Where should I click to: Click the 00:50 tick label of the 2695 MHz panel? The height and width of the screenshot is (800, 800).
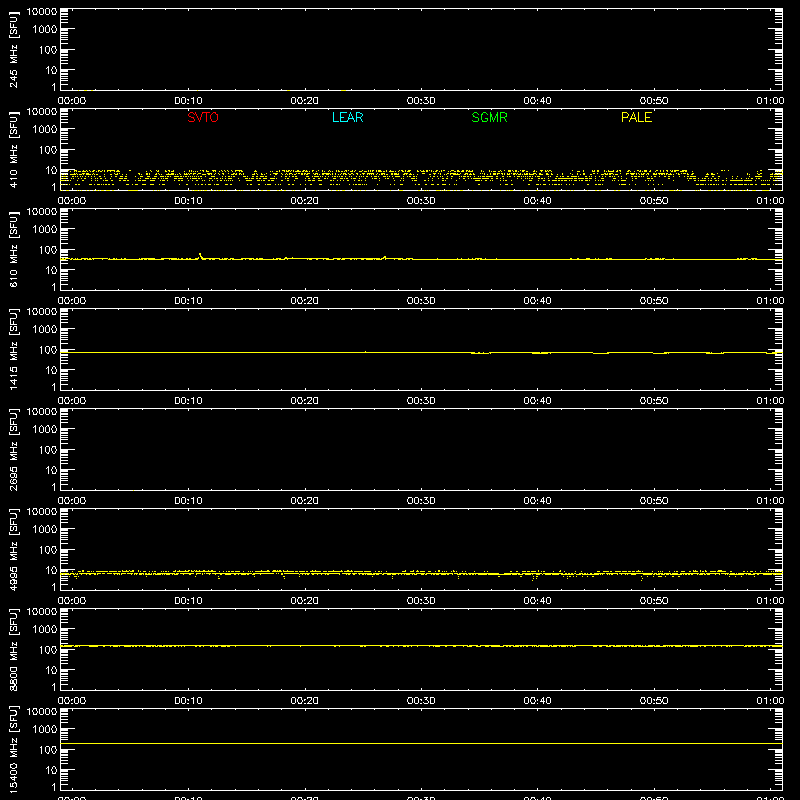click(654, 501)
